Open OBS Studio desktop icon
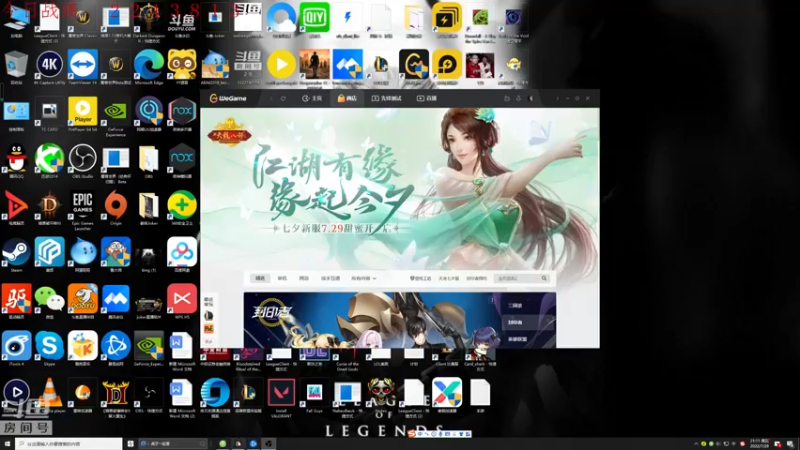This screenshot has width=800, height=450. tap(83, 161)
